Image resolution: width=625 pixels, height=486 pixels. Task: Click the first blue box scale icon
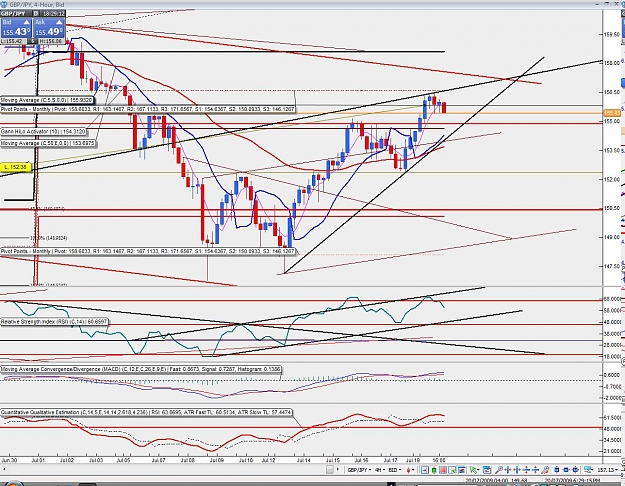click(x=557, y=470)
